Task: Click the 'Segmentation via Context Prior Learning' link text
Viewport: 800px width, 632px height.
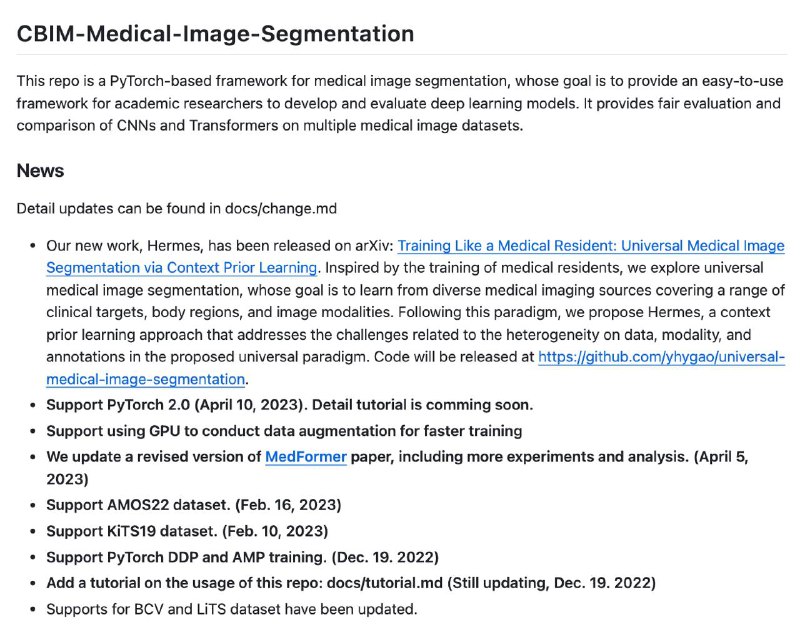Action: click(182, 268)
